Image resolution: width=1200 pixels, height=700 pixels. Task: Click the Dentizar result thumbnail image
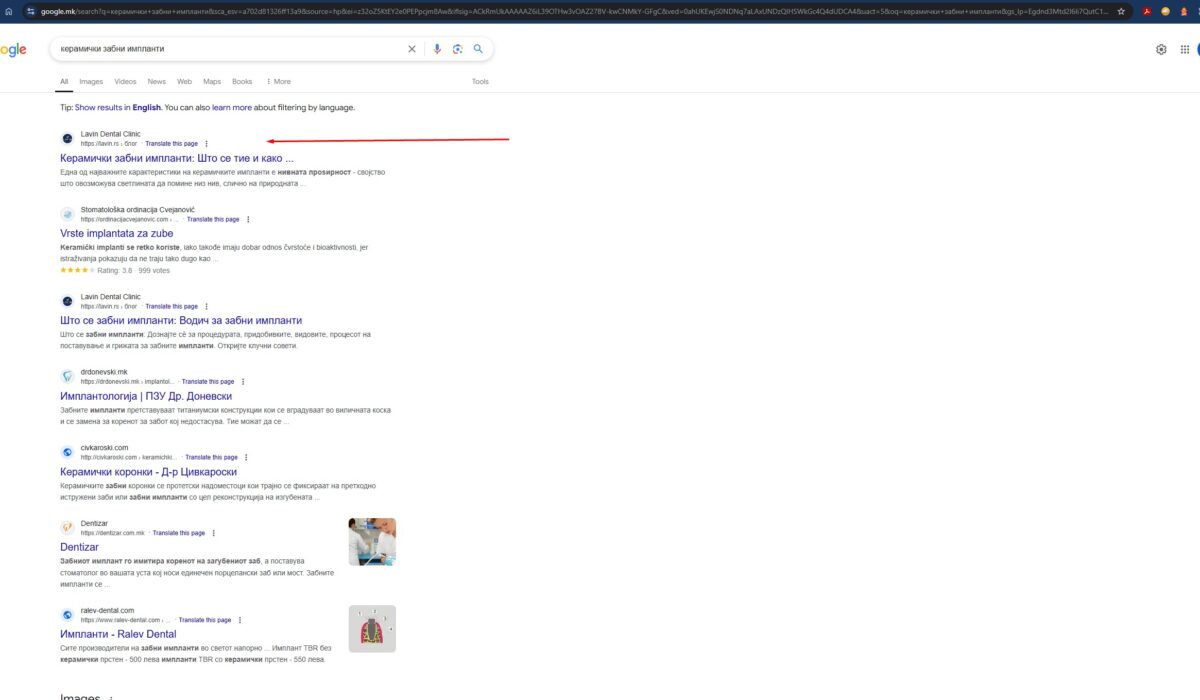pyautogui.click(x=372, y=541)
